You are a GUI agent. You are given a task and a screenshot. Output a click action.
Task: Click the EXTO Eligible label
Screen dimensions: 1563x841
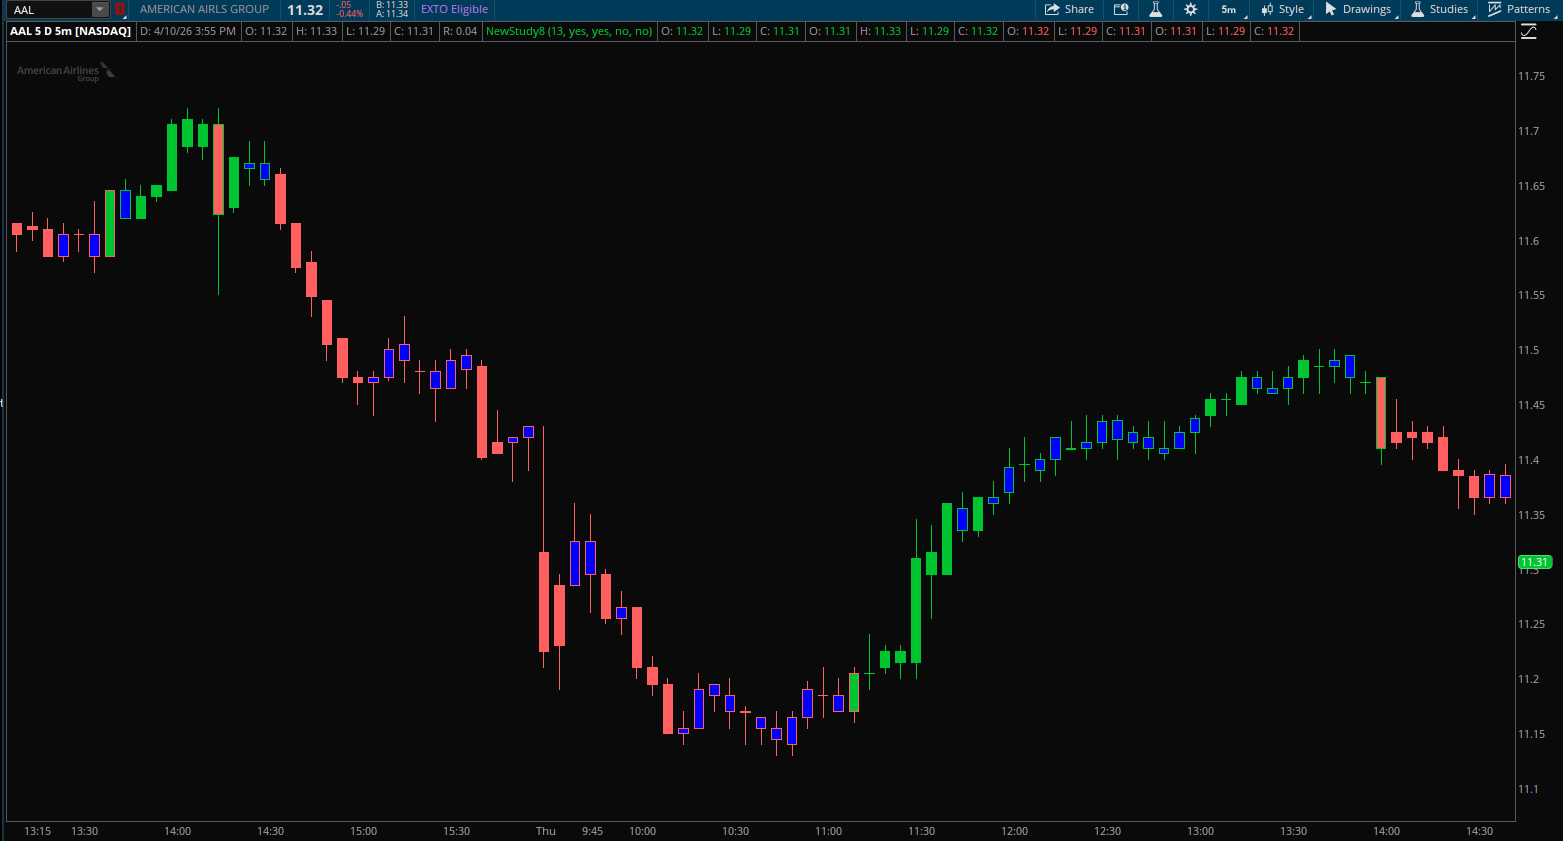tap(454, 9)
